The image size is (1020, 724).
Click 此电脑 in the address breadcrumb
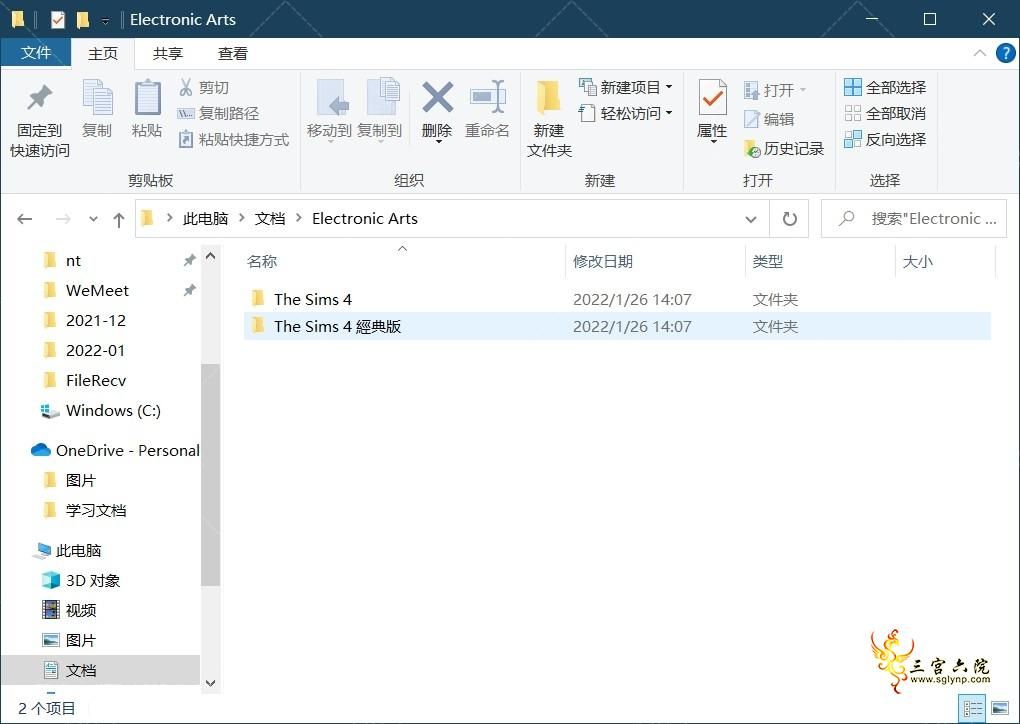(205, 219)
